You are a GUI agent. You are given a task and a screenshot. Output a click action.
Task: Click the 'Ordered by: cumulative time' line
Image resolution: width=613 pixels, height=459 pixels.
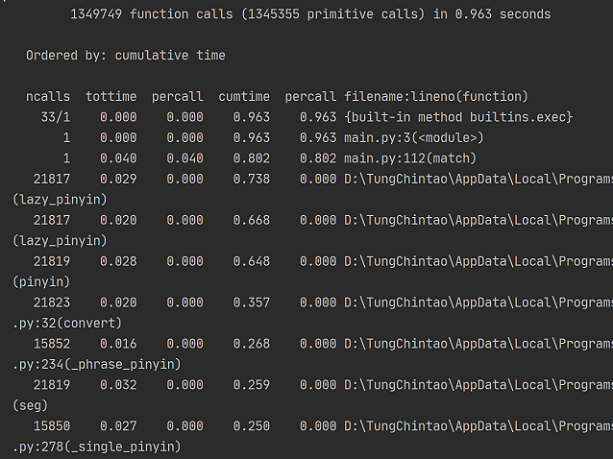coord(125,56)
